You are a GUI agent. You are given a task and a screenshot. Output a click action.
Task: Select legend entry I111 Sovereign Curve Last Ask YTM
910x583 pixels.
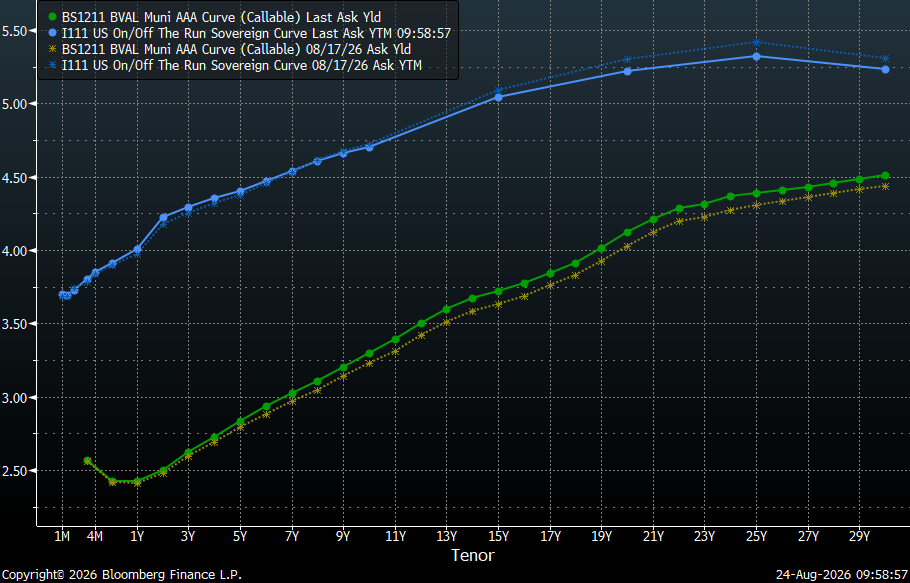click(256, 34)
